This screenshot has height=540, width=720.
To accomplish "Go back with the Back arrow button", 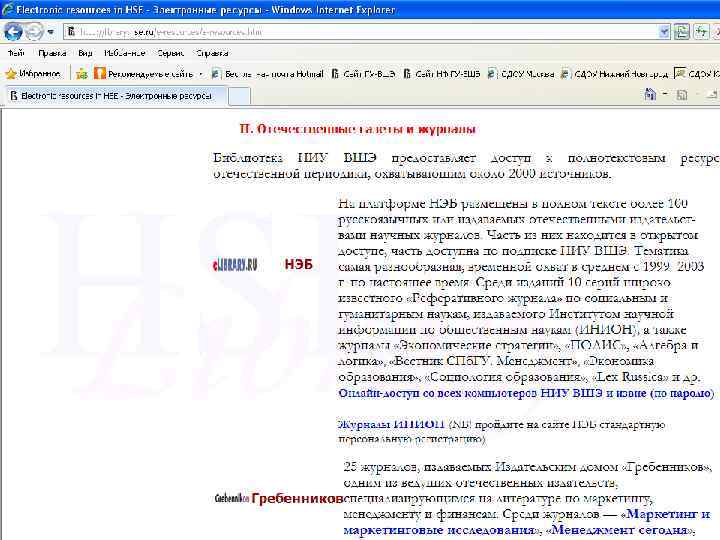I will (x=13, y=32).
